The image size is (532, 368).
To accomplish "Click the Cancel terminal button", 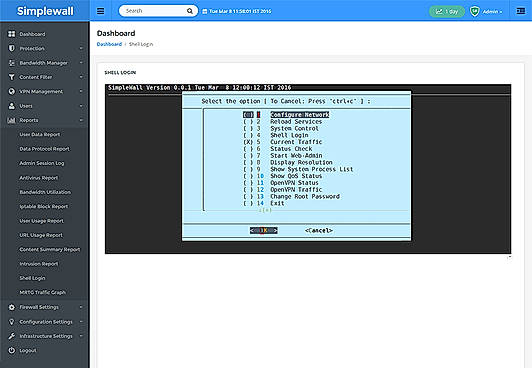I will point(319,231).
